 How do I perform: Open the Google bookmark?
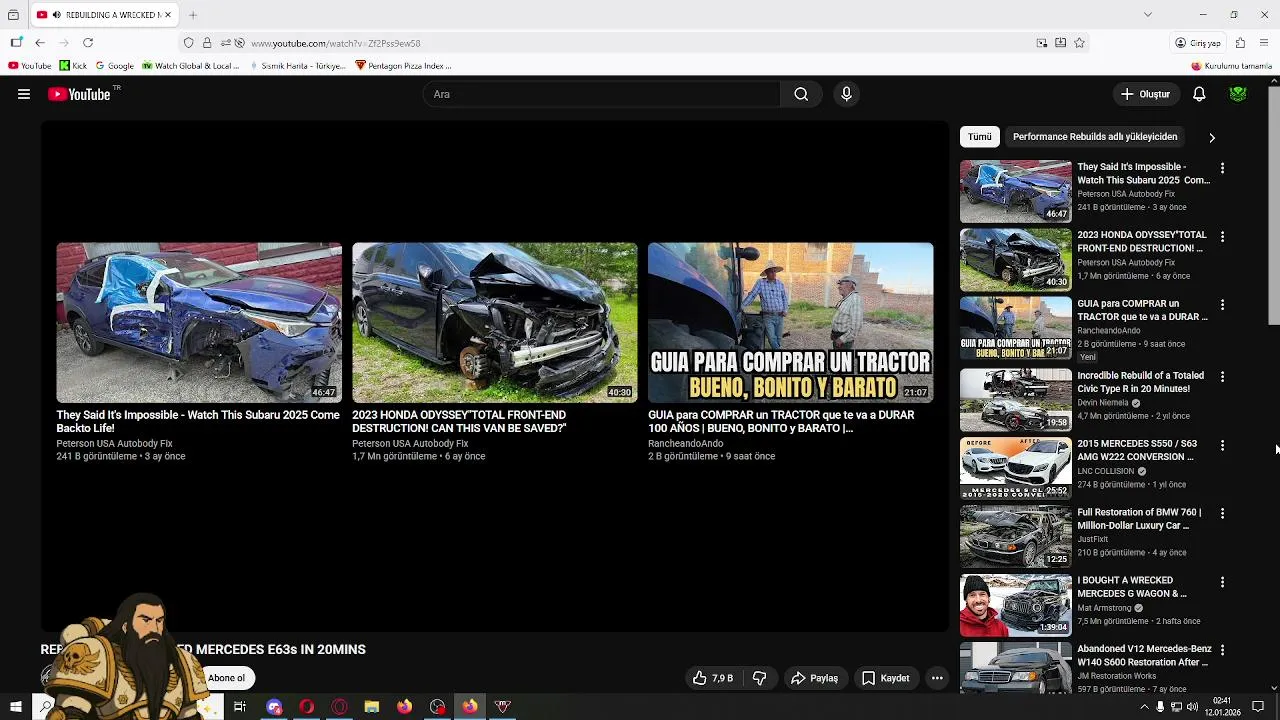(114, 66)
